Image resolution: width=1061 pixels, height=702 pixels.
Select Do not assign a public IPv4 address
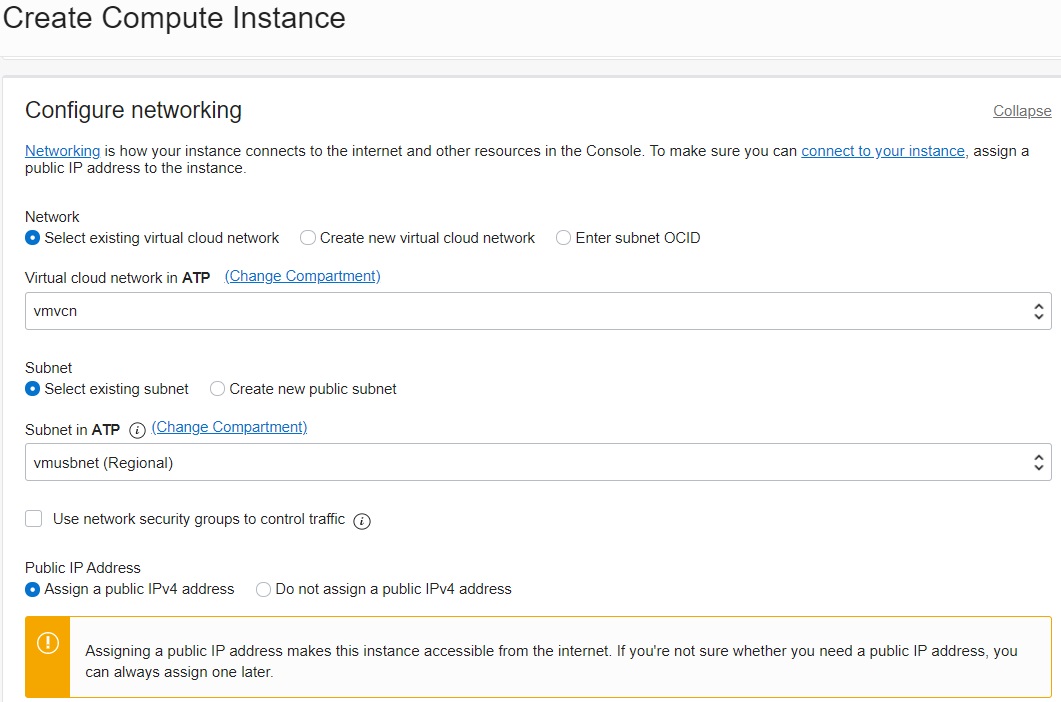(x=262, y=589)
